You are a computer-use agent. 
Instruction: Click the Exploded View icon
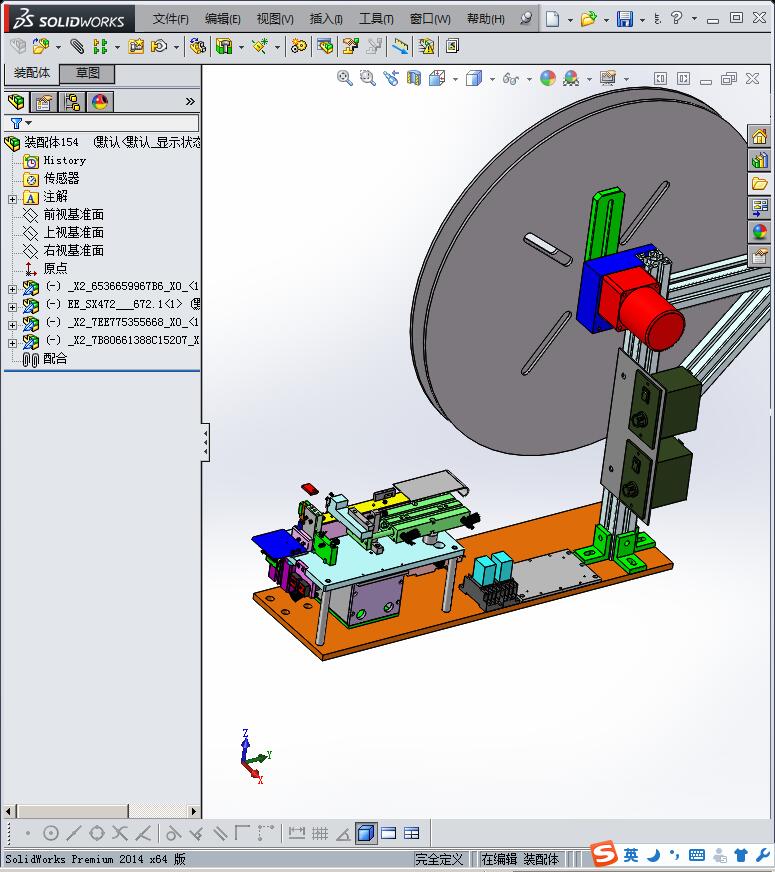[350, 46]
